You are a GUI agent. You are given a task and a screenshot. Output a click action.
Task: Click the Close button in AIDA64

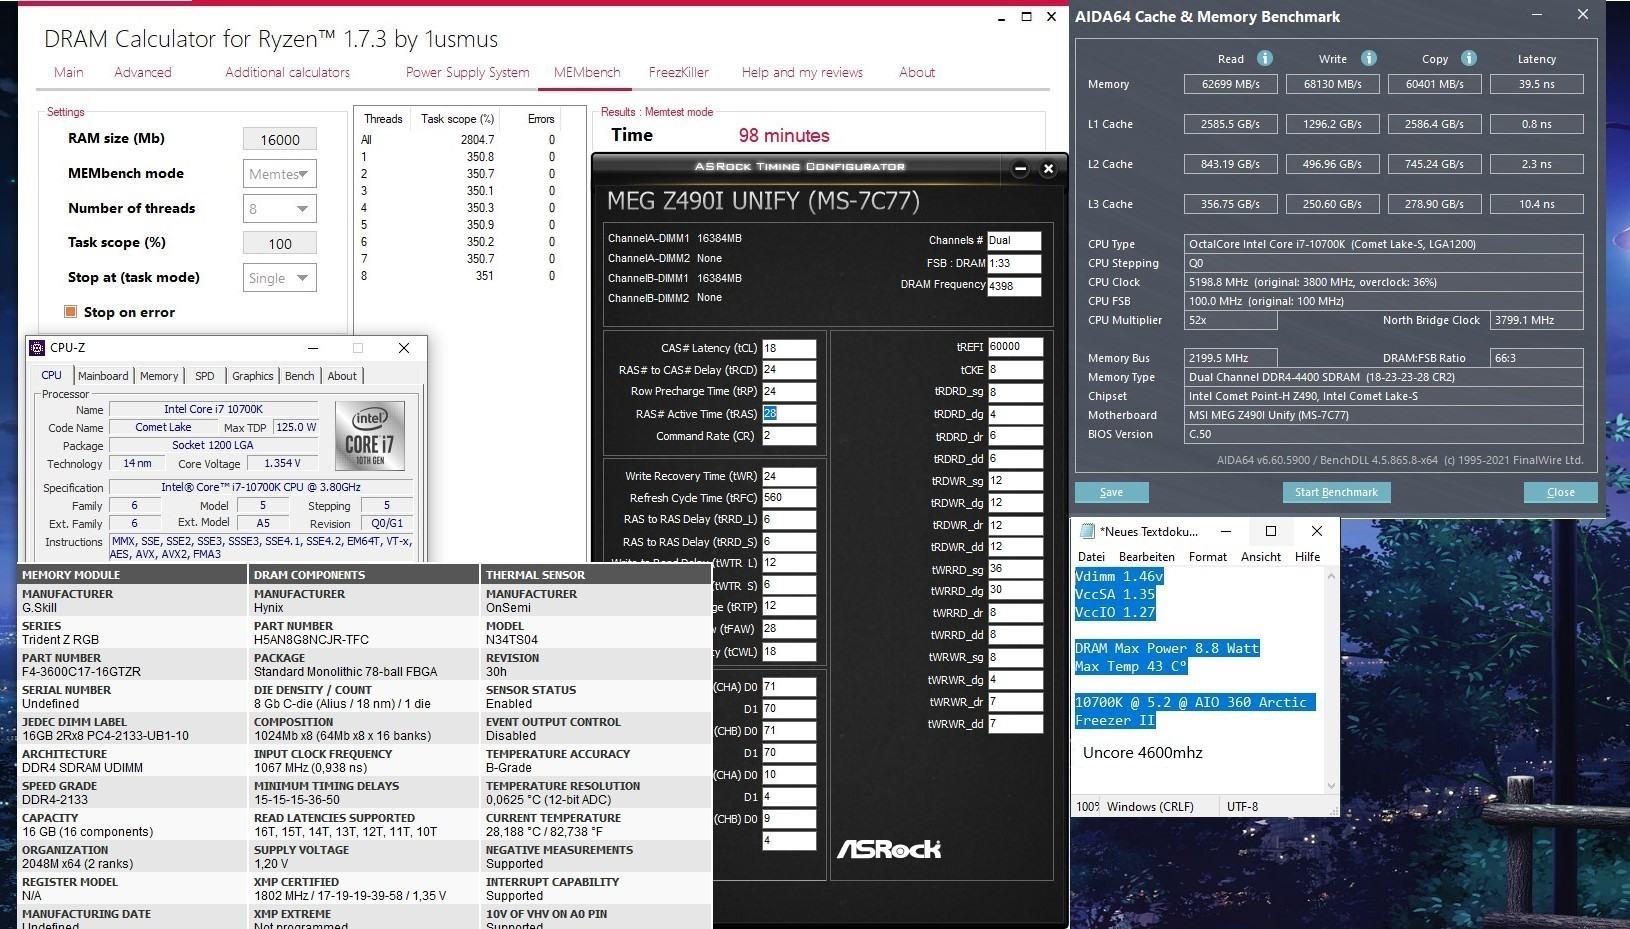point(1560,492)
